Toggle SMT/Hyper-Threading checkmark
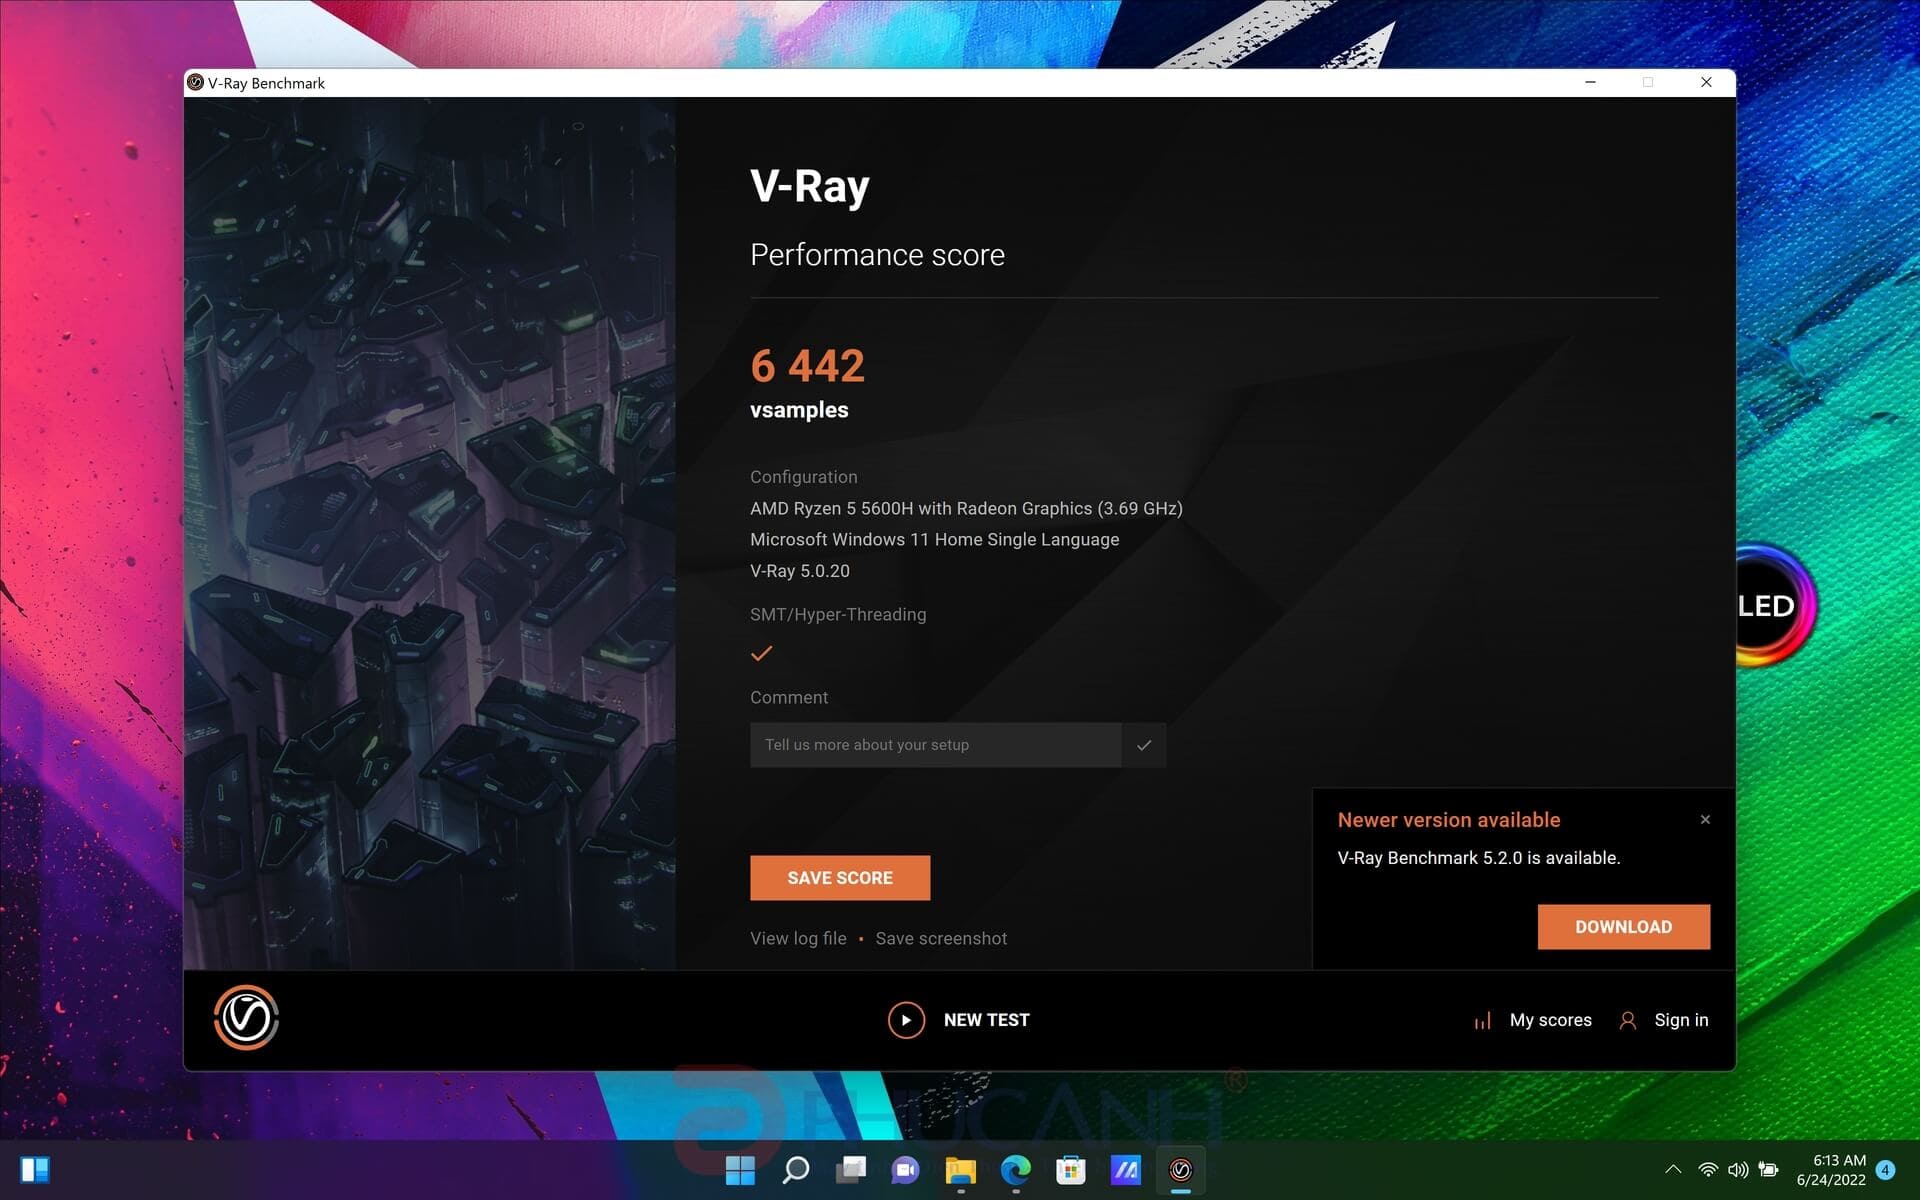1920x1200 pixels. click(x=762, y=653)
